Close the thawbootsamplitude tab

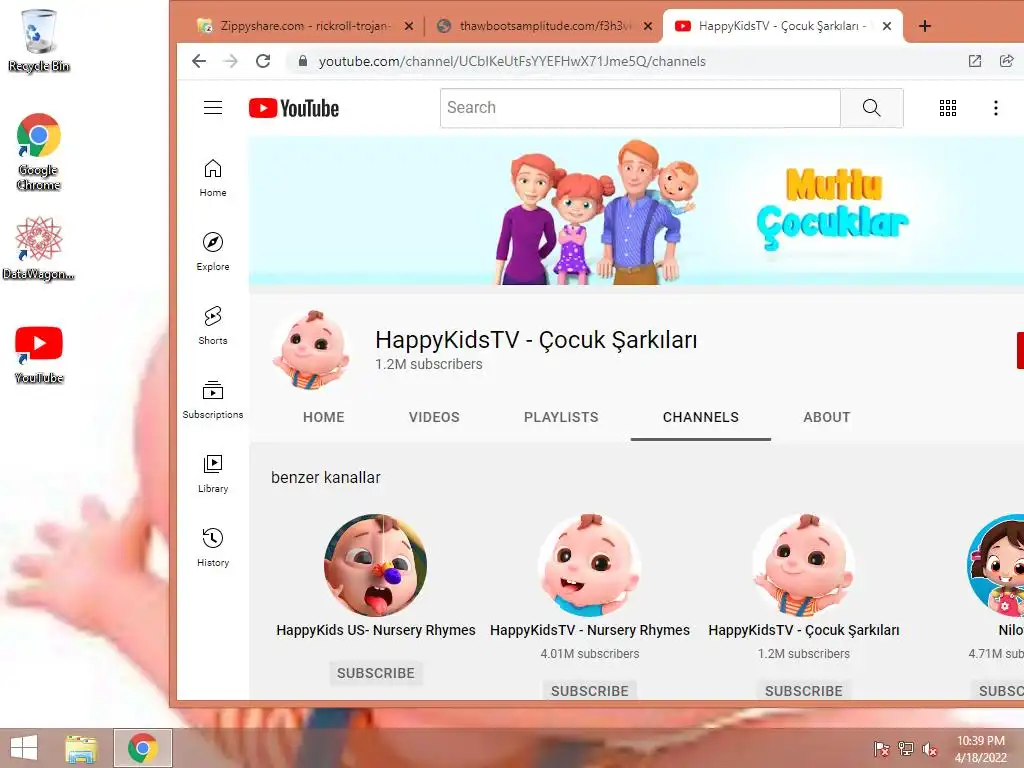(648, 26)
